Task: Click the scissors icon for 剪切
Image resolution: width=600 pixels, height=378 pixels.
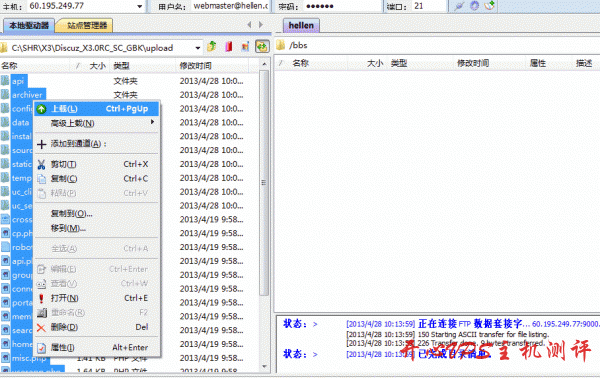Action: point(41,165)
